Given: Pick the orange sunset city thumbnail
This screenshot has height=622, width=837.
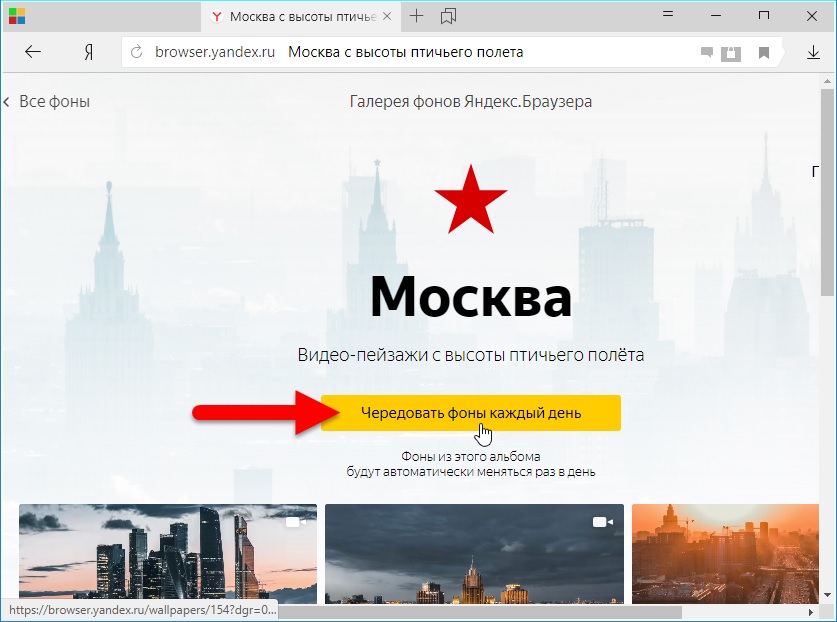Looking at the screenshot, I should [x=725, y=554].
